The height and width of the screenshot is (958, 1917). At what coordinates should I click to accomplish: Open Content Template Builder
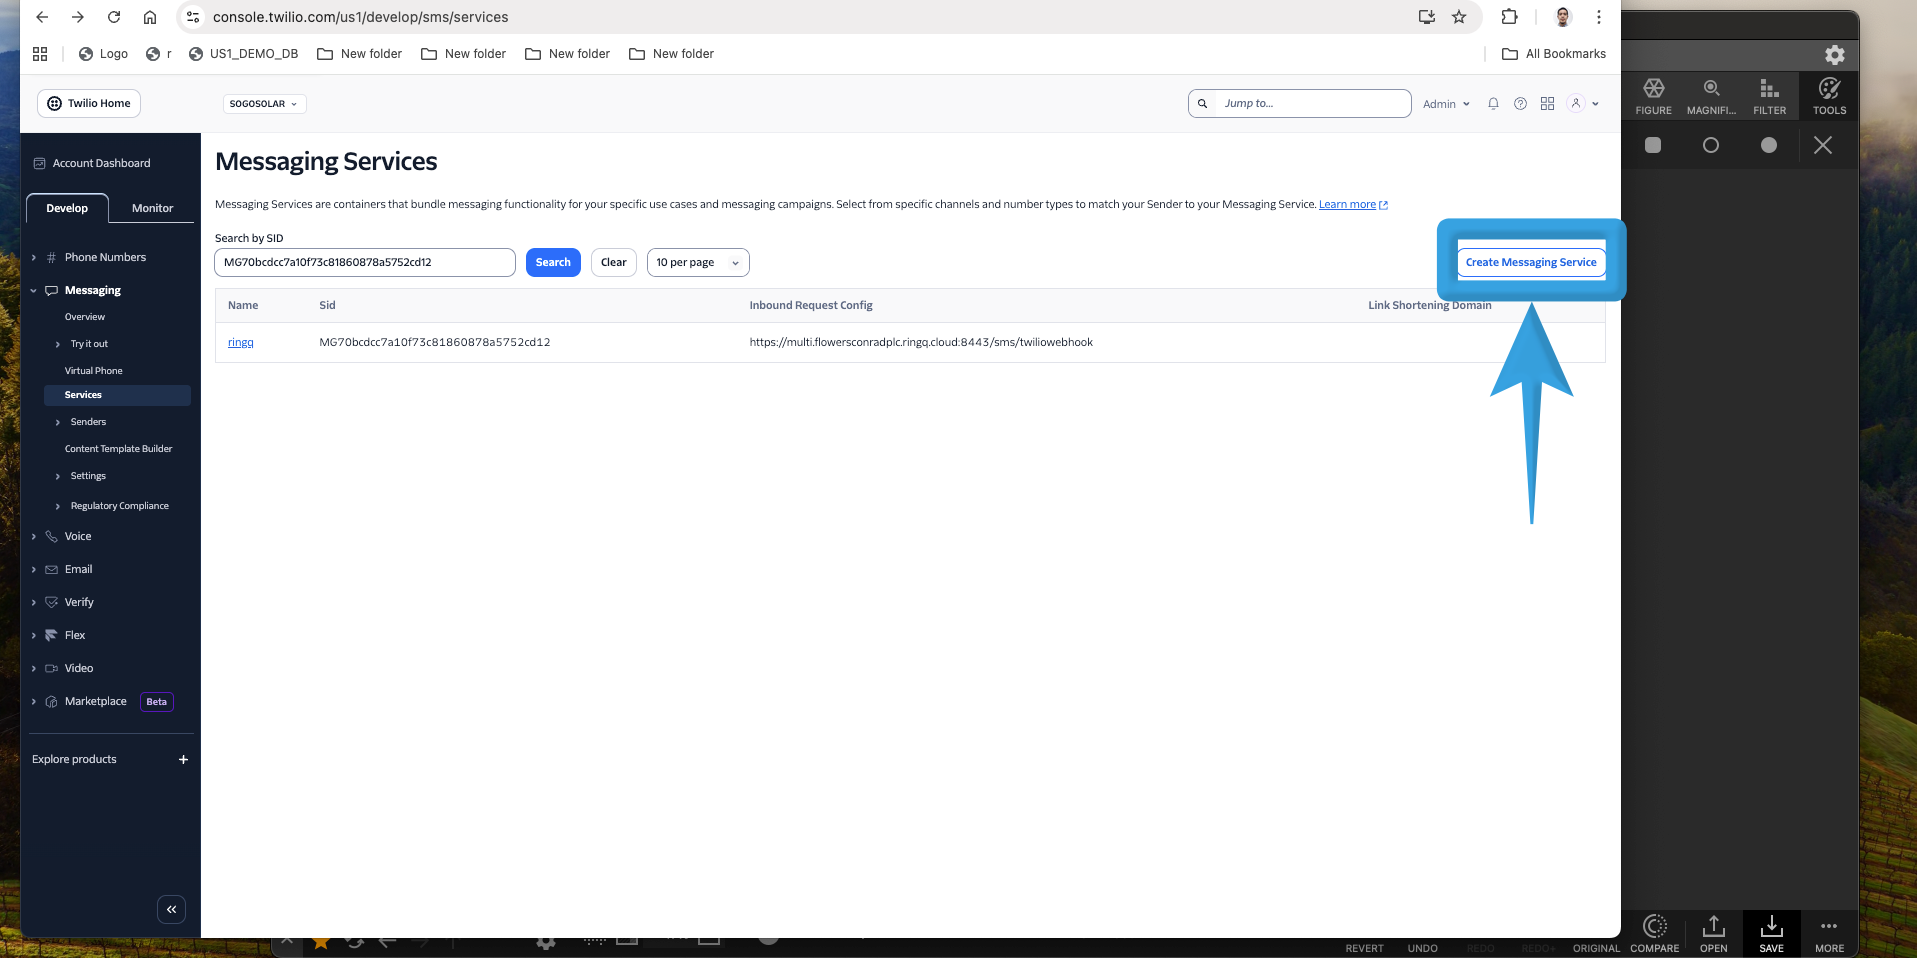click(x=118, y=449)
